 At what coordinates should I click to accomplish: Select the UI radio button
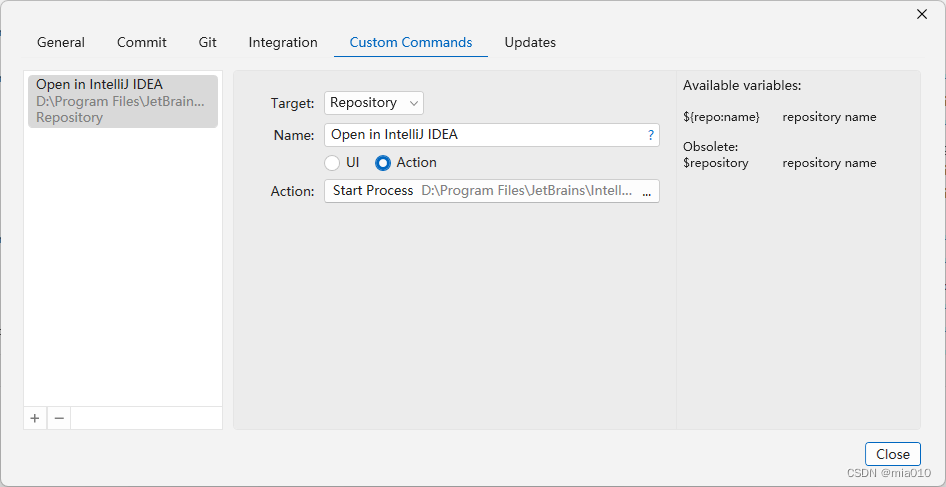(333, 163)
